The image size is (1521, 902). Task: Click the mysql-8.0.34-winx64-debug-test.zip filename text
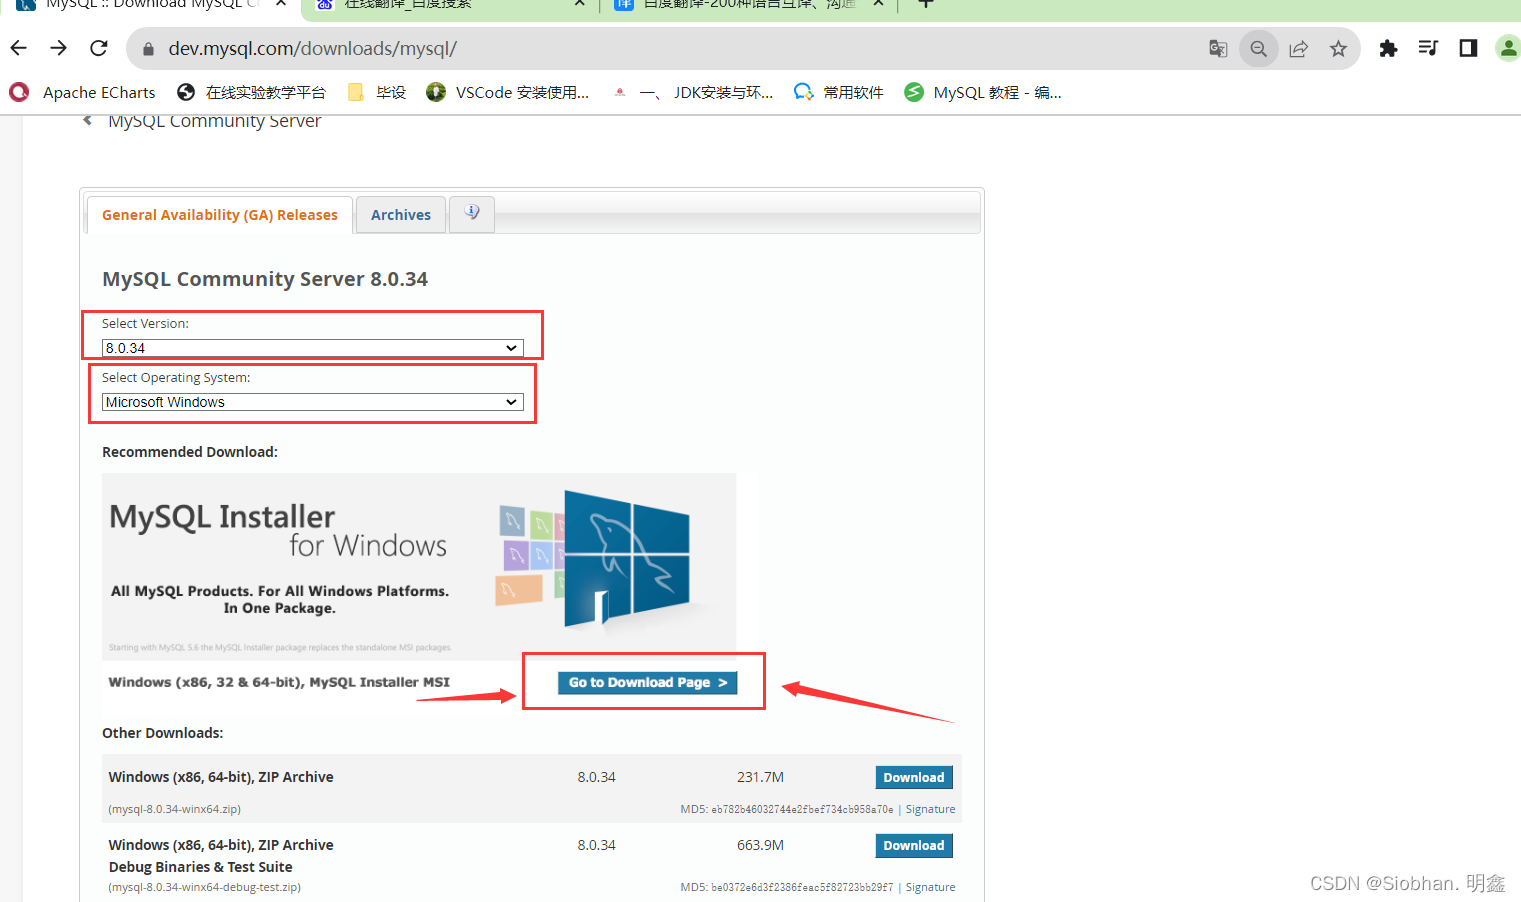[x=204, y=887]
